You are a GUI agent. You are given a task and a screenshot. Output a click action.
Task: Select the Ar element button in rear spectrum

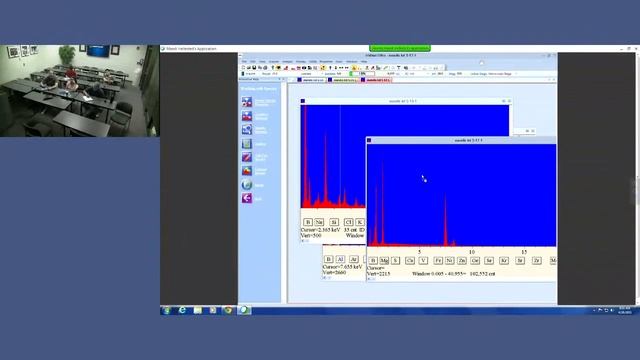354,259
